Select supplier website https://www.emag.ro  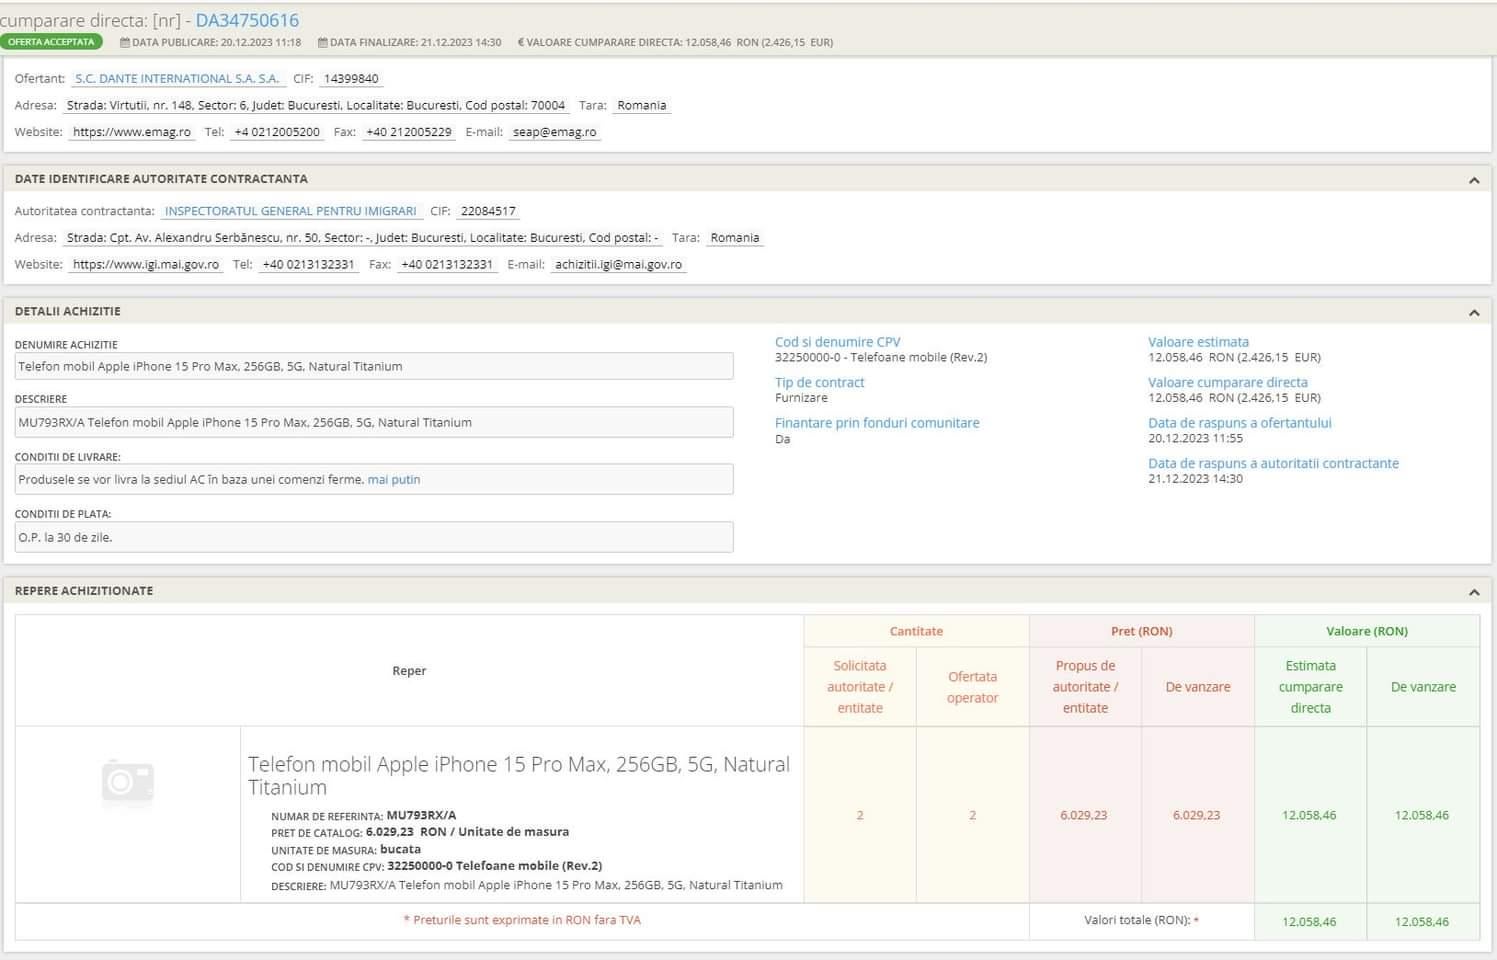(x=132, y=132)
